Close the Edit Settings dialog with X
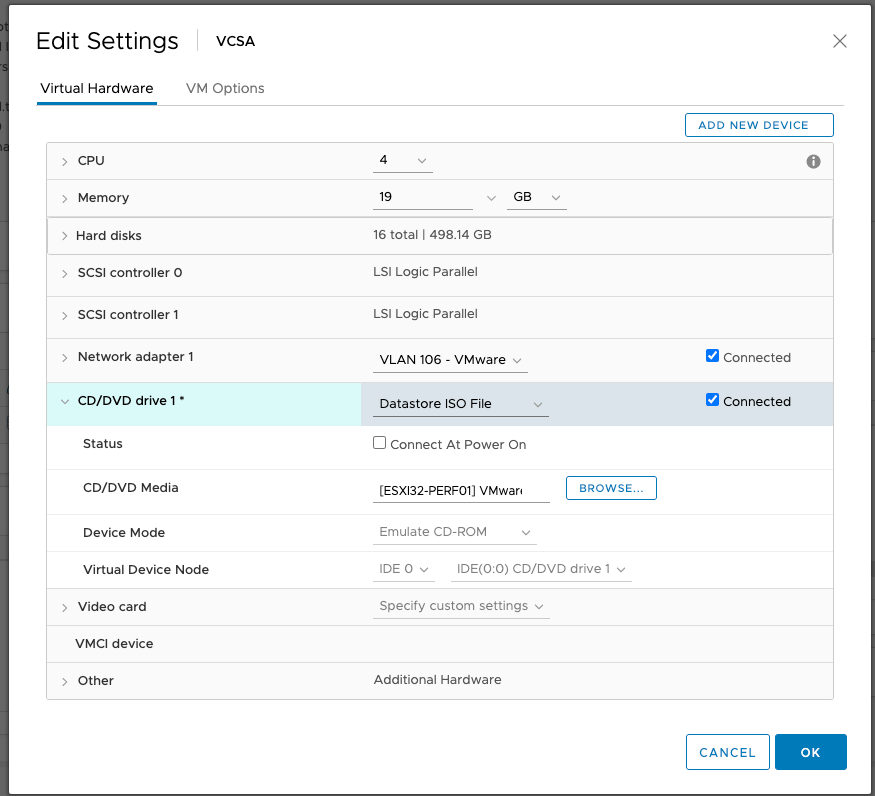 pos(840,41)
